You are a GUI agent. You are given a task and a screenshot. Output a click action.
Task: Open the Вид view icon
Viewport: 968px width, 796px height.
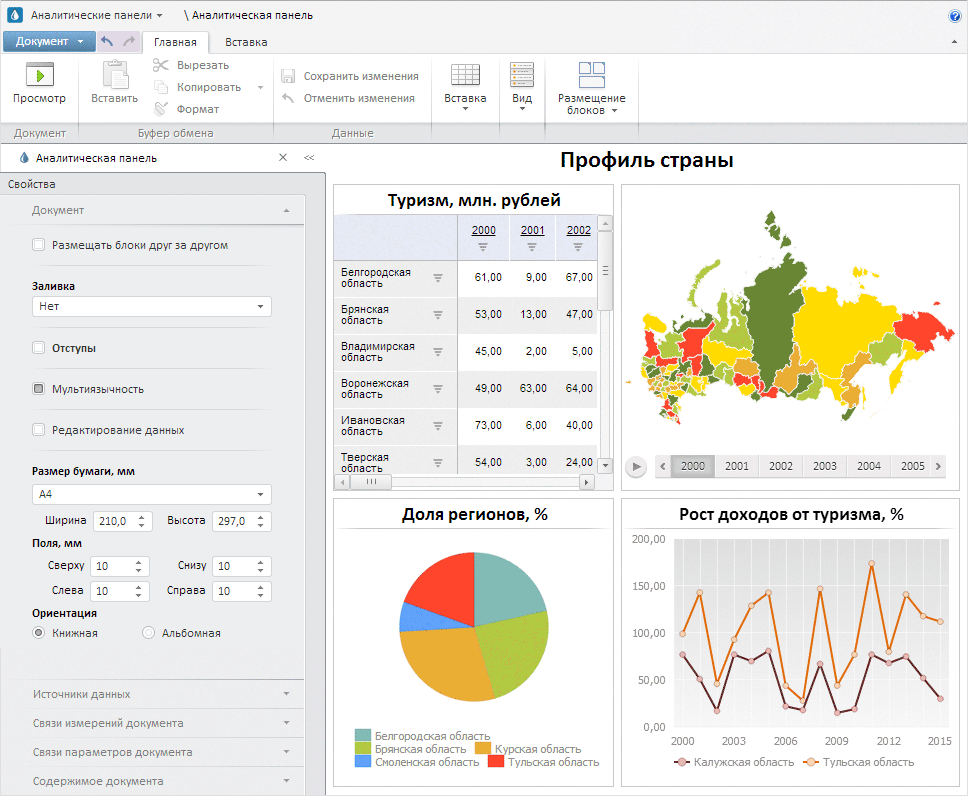522,75
